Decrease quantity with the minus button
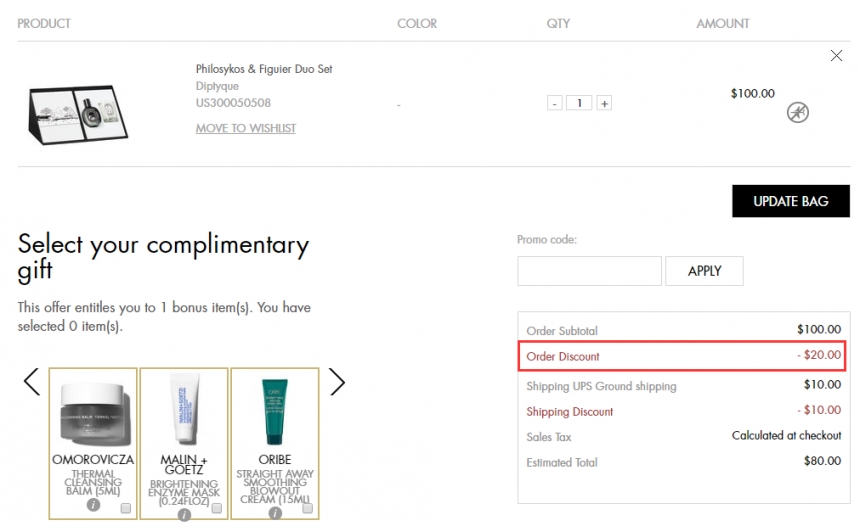Screen dimensions: 860x526 pos(555,103)
